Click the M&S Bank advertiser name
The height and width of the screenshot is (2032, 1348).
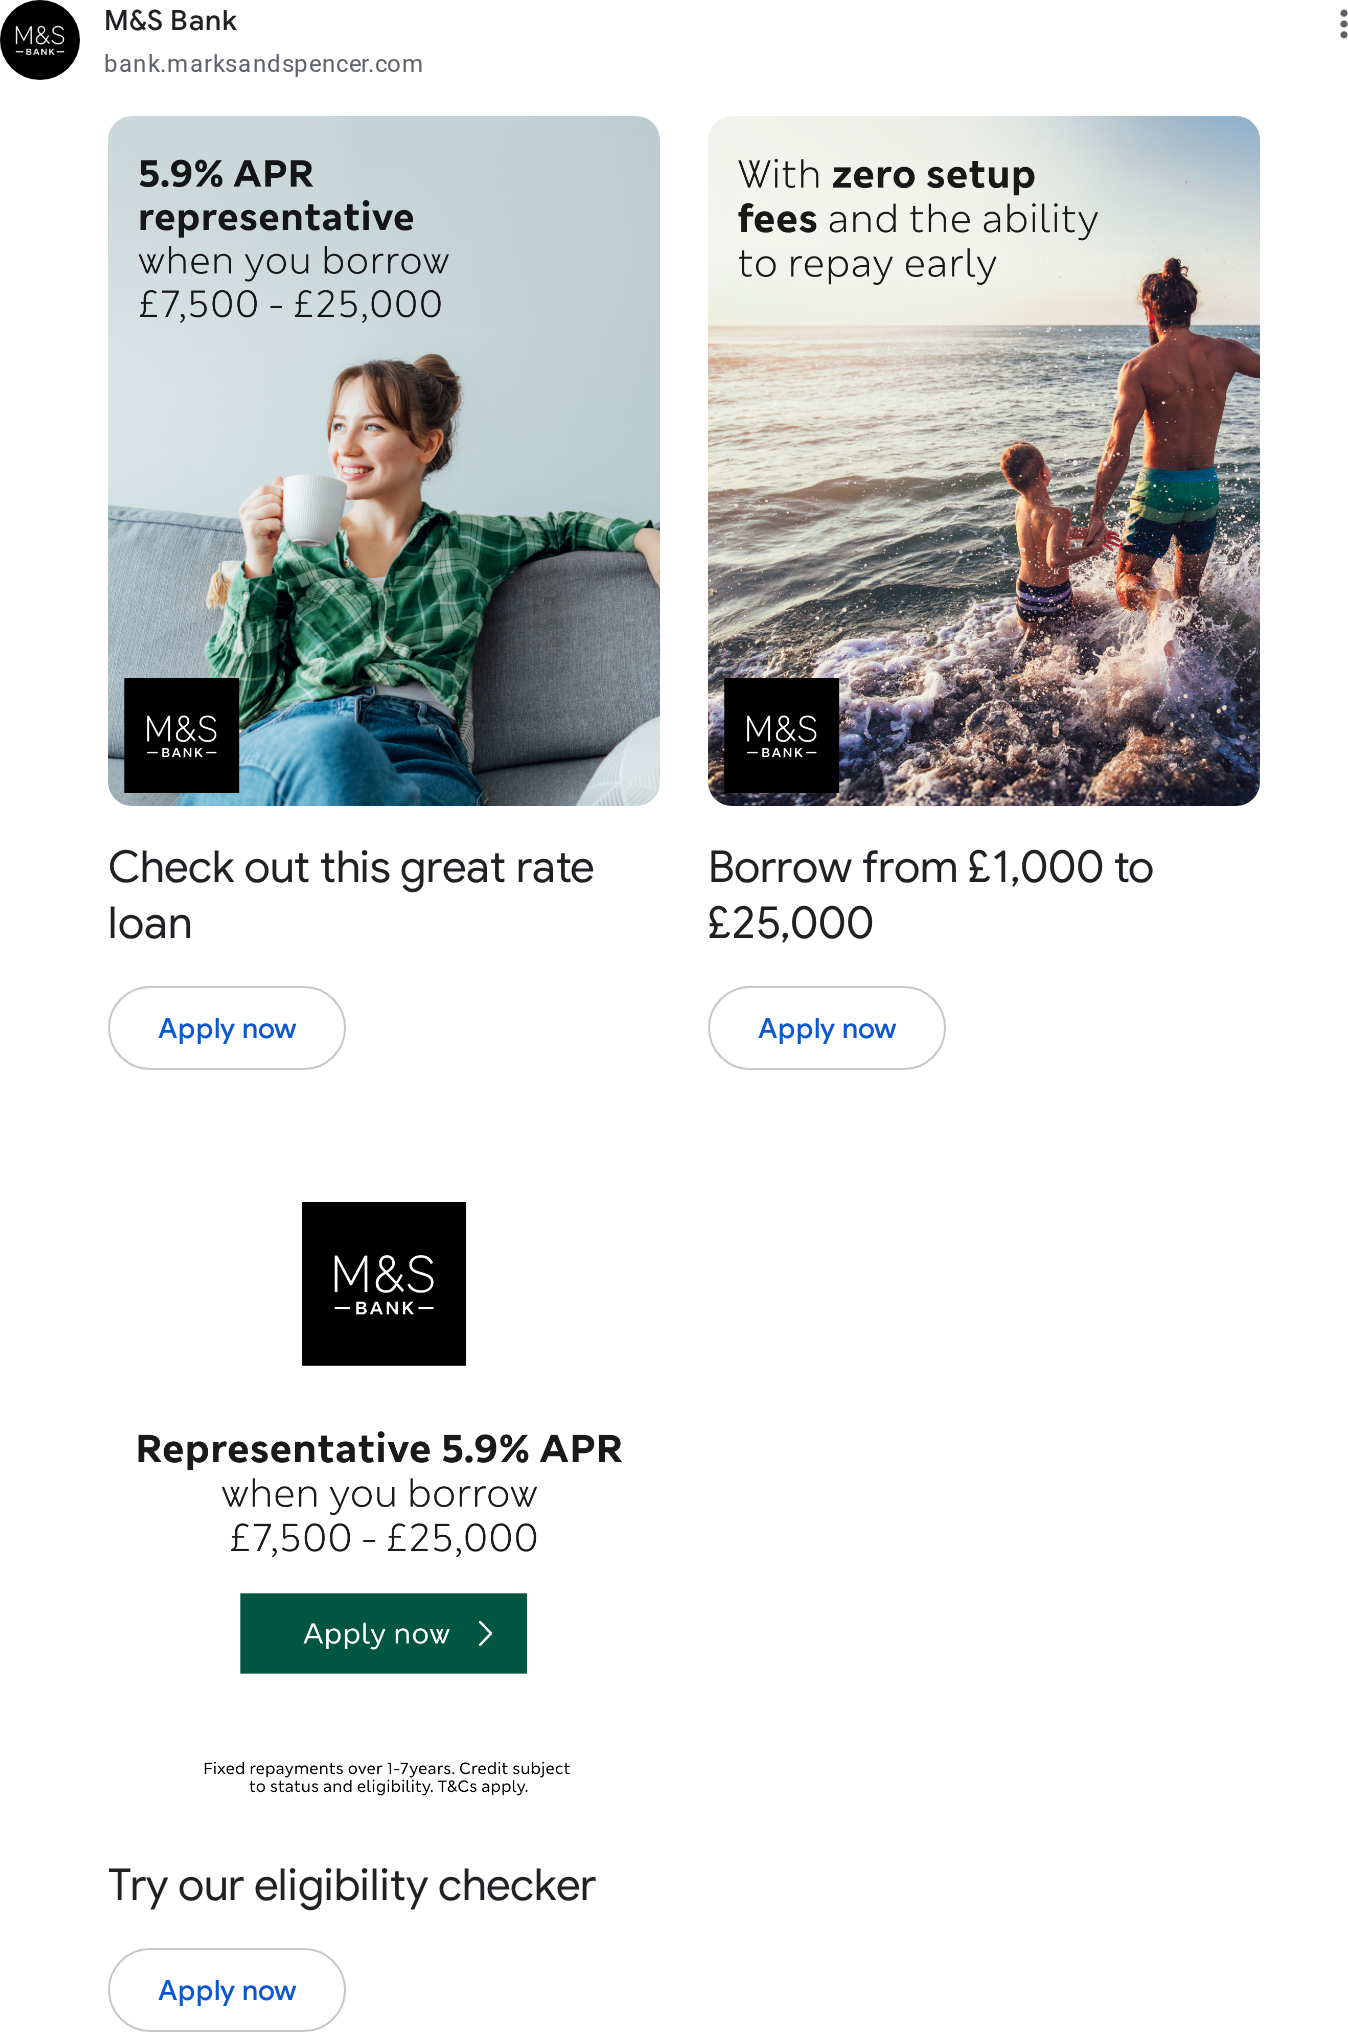click(x=170, y=21)
